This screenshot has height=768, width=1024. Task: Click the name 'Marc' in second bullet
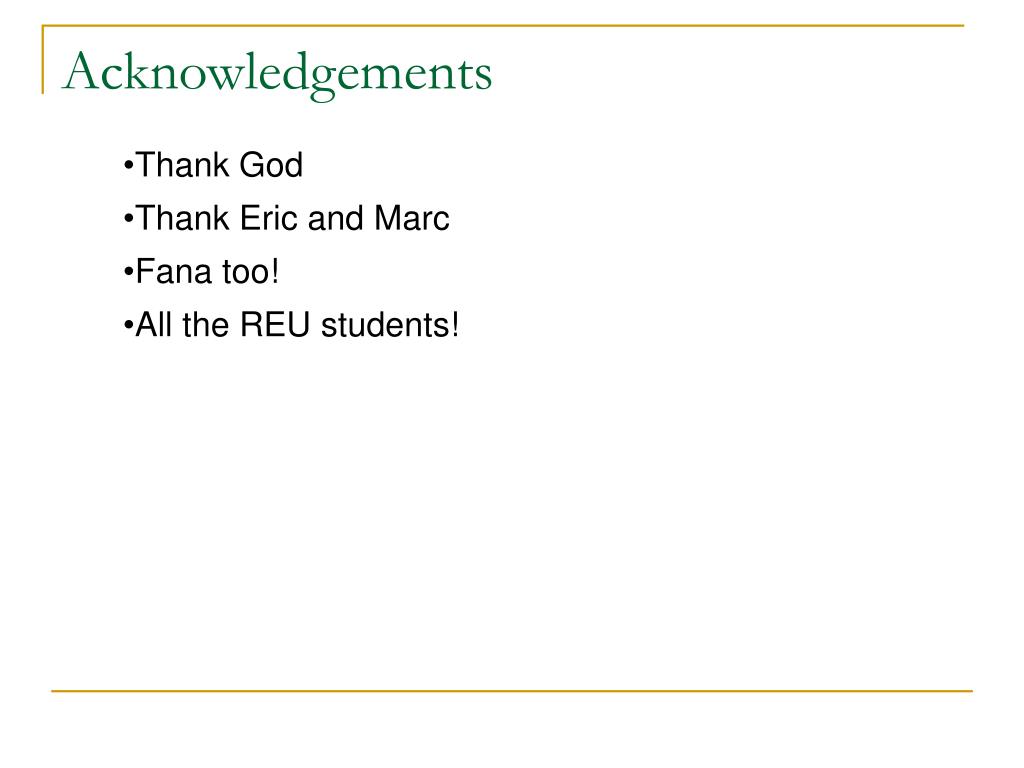tap(412, 218)
